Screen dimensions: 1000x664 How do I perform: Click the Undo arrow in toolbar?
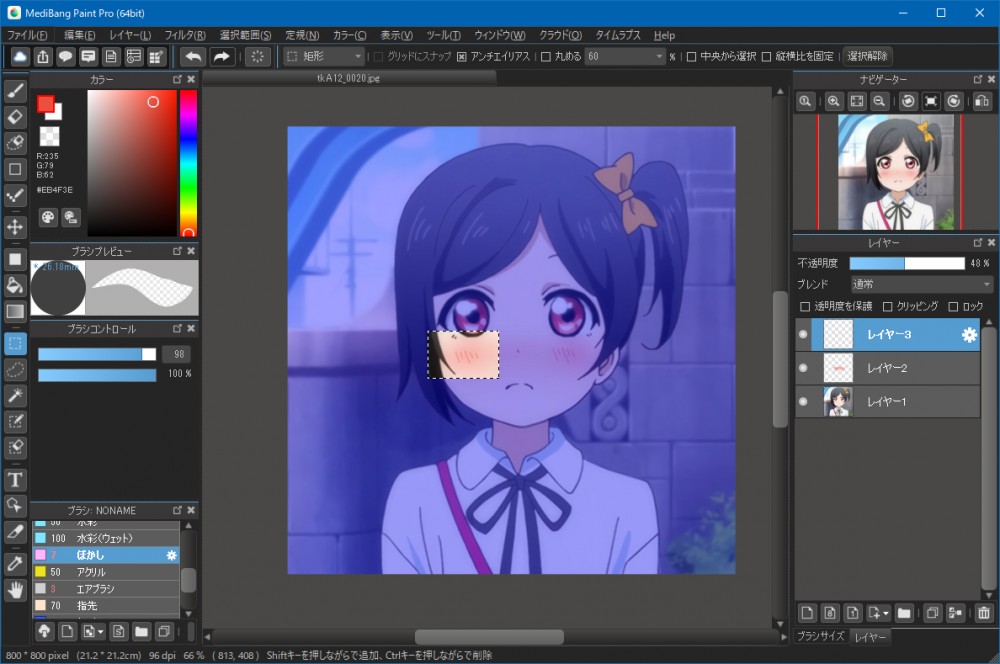(x=193, y=57)
